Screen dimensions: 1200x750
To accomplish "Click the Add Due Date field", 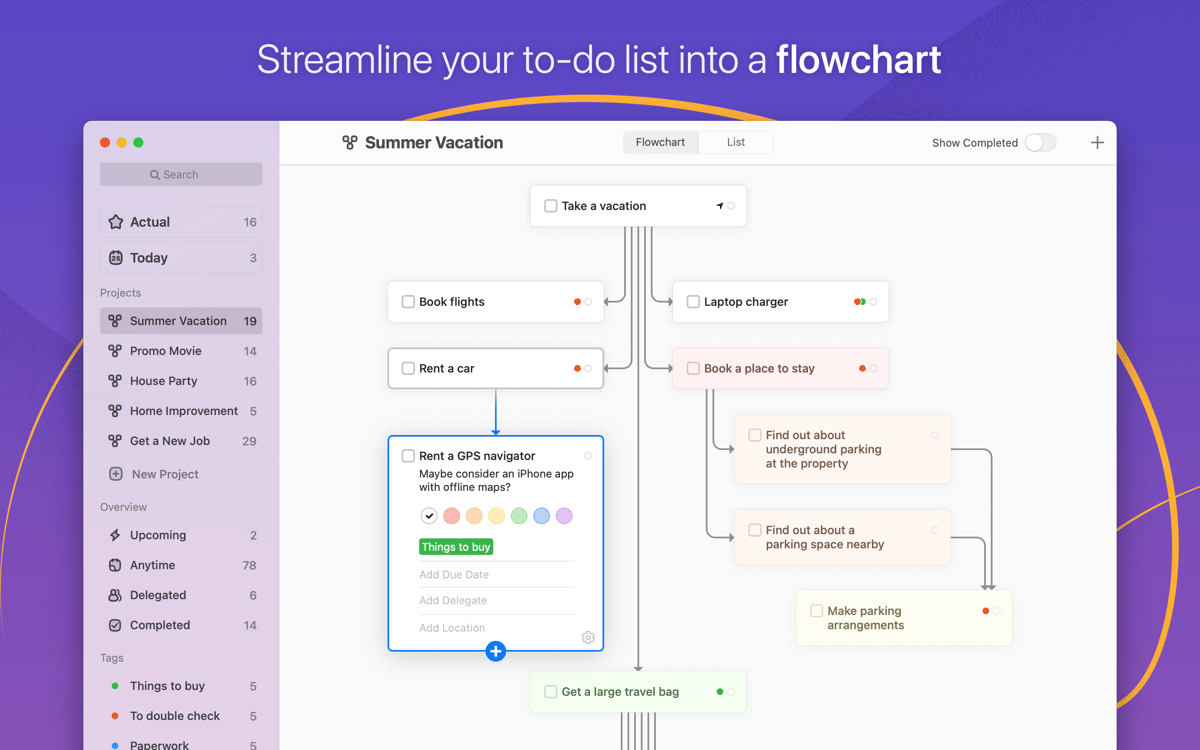I will point(455,575).
